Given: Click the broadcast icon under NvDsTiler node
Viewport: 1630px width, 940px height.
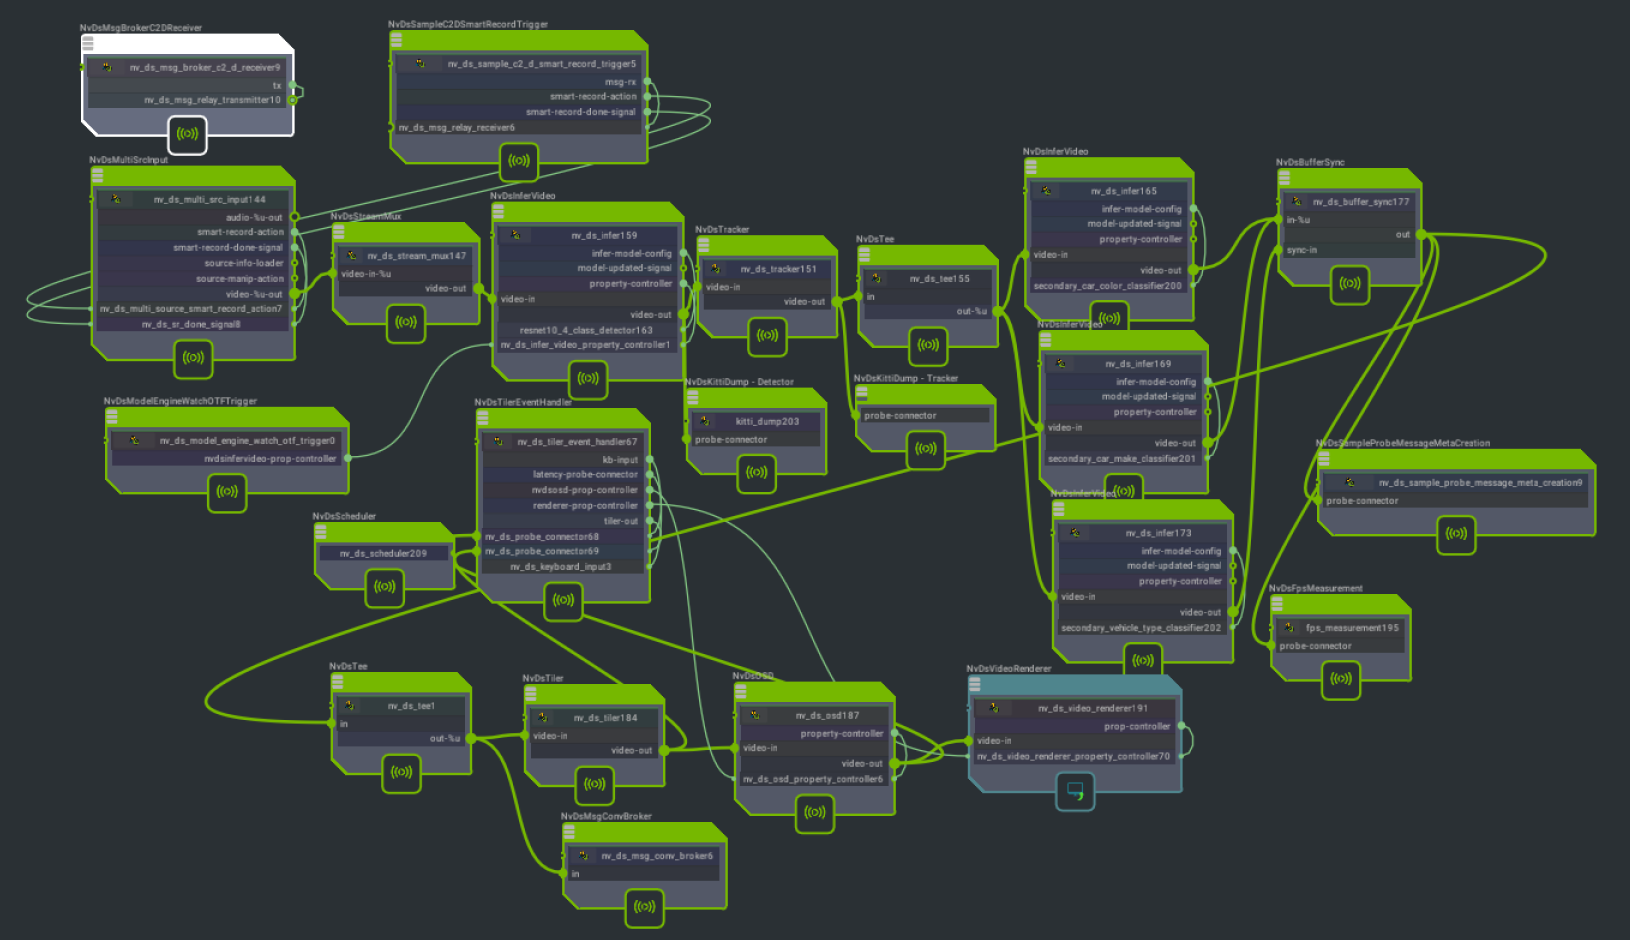Looking at the screenshot, I should coord(594,784).
